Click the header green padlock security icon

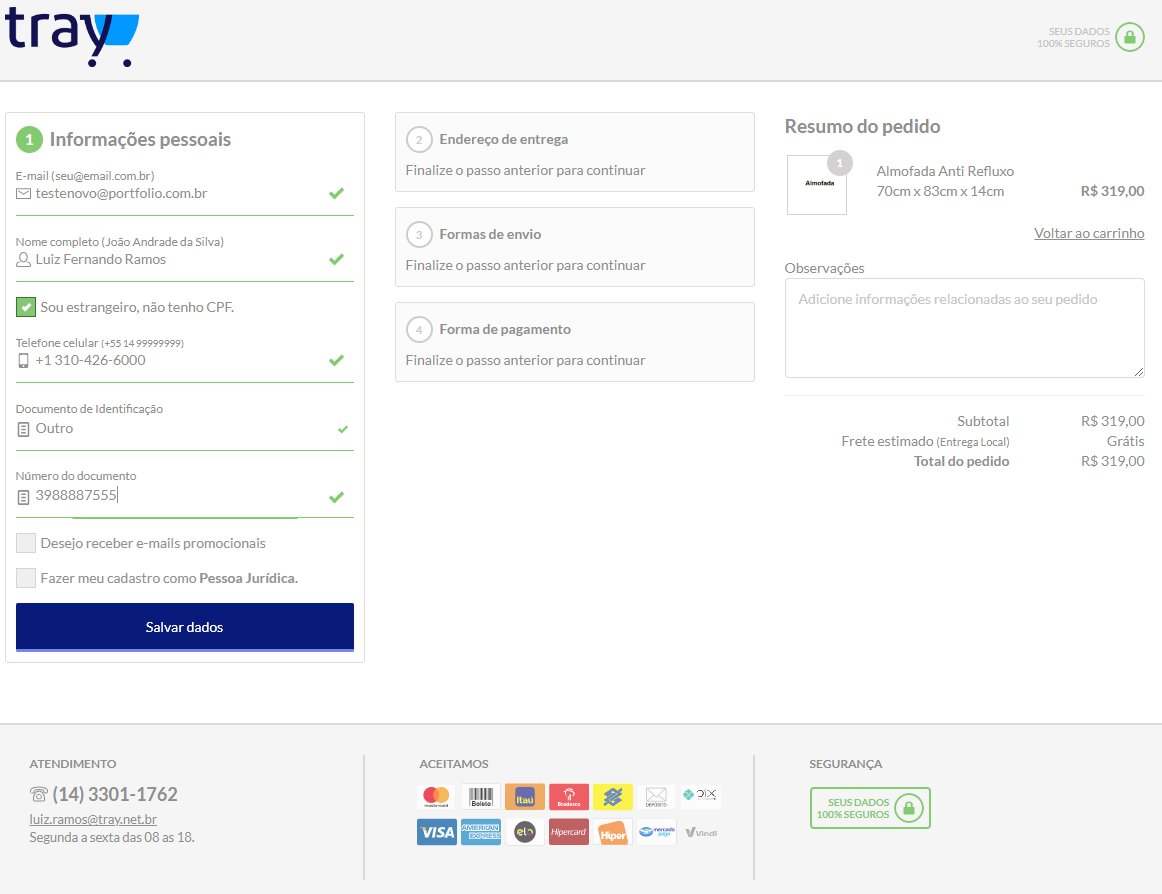coord(1129,37)
